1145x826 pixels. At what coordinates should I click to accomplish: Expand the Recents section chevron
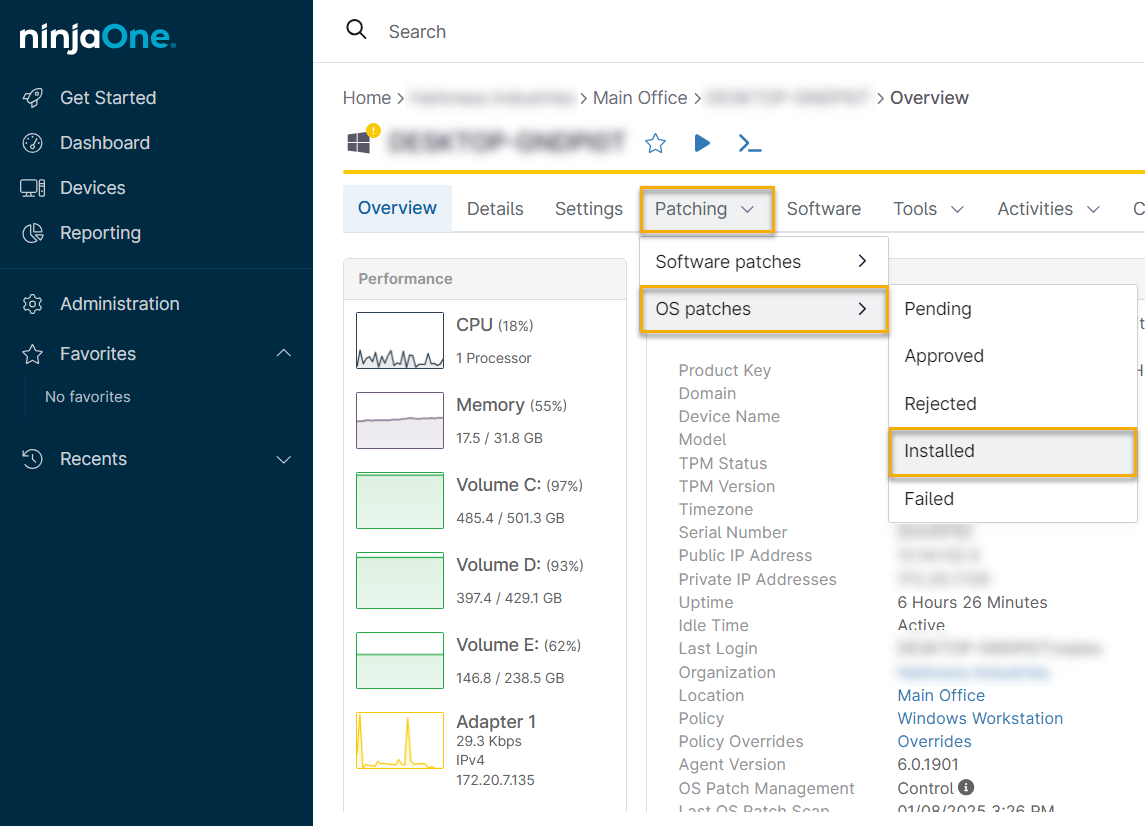pos(284,459)
